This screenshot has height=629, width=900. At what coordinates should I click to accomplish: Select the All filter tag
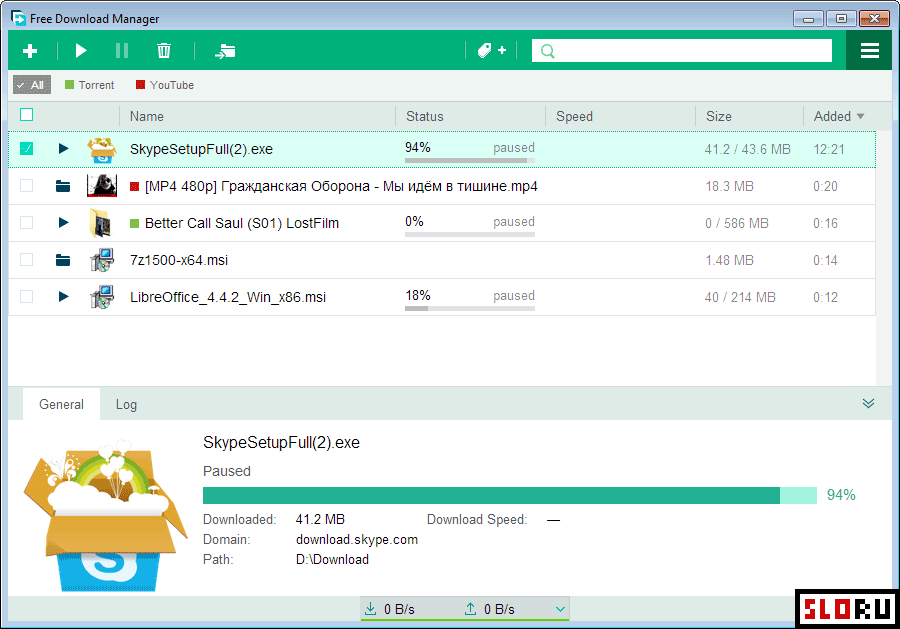pos(32,85)
